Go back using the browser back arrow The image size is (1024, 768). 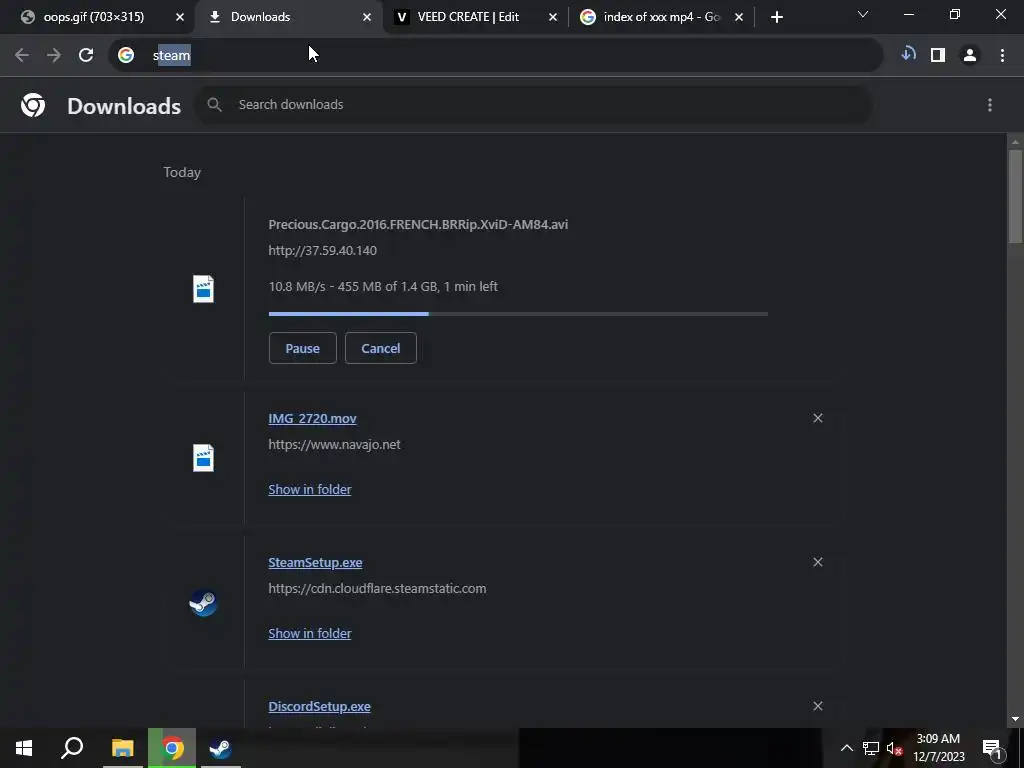22,56
